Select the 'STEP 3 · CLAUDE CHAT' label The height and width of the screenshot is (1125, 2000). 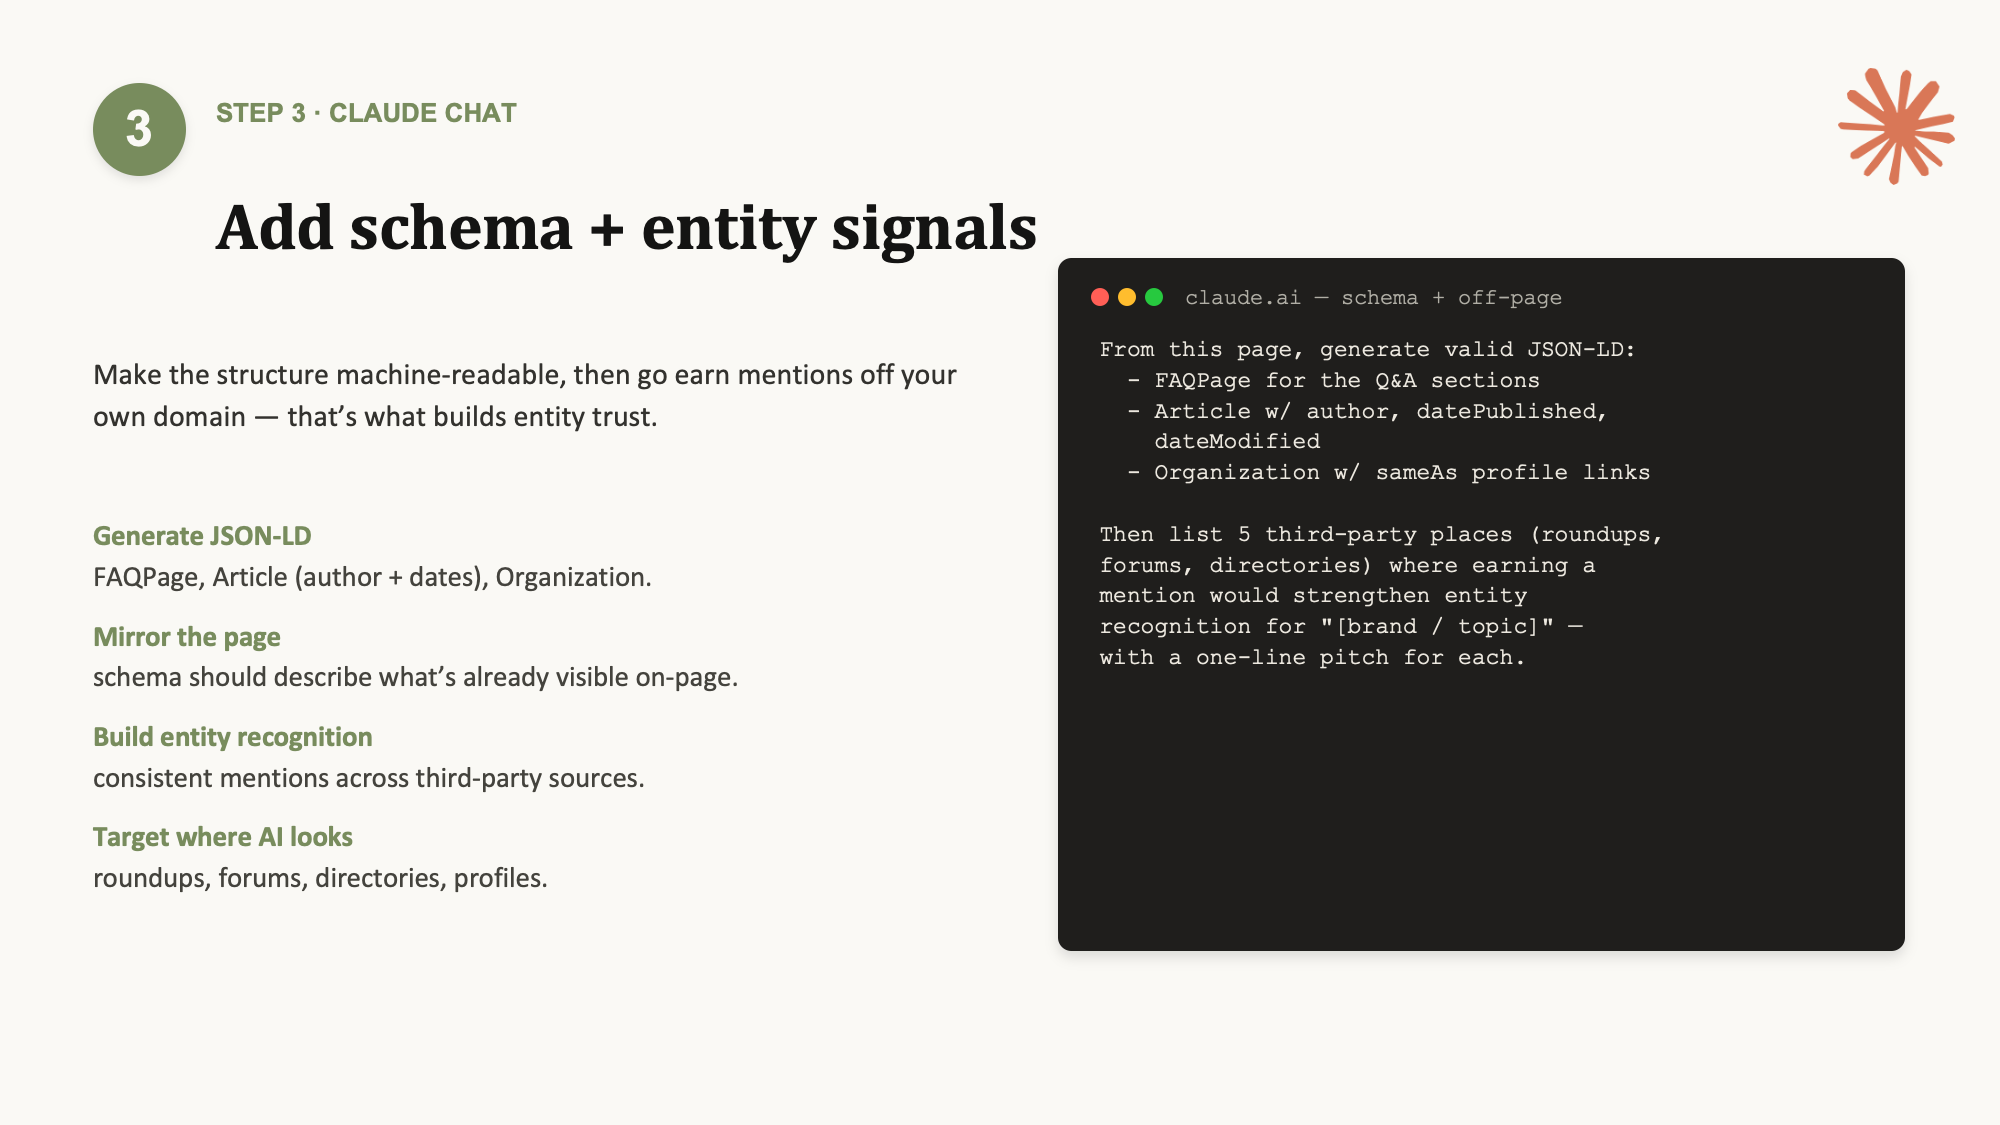pyautogui.click(x=366, y=113)
